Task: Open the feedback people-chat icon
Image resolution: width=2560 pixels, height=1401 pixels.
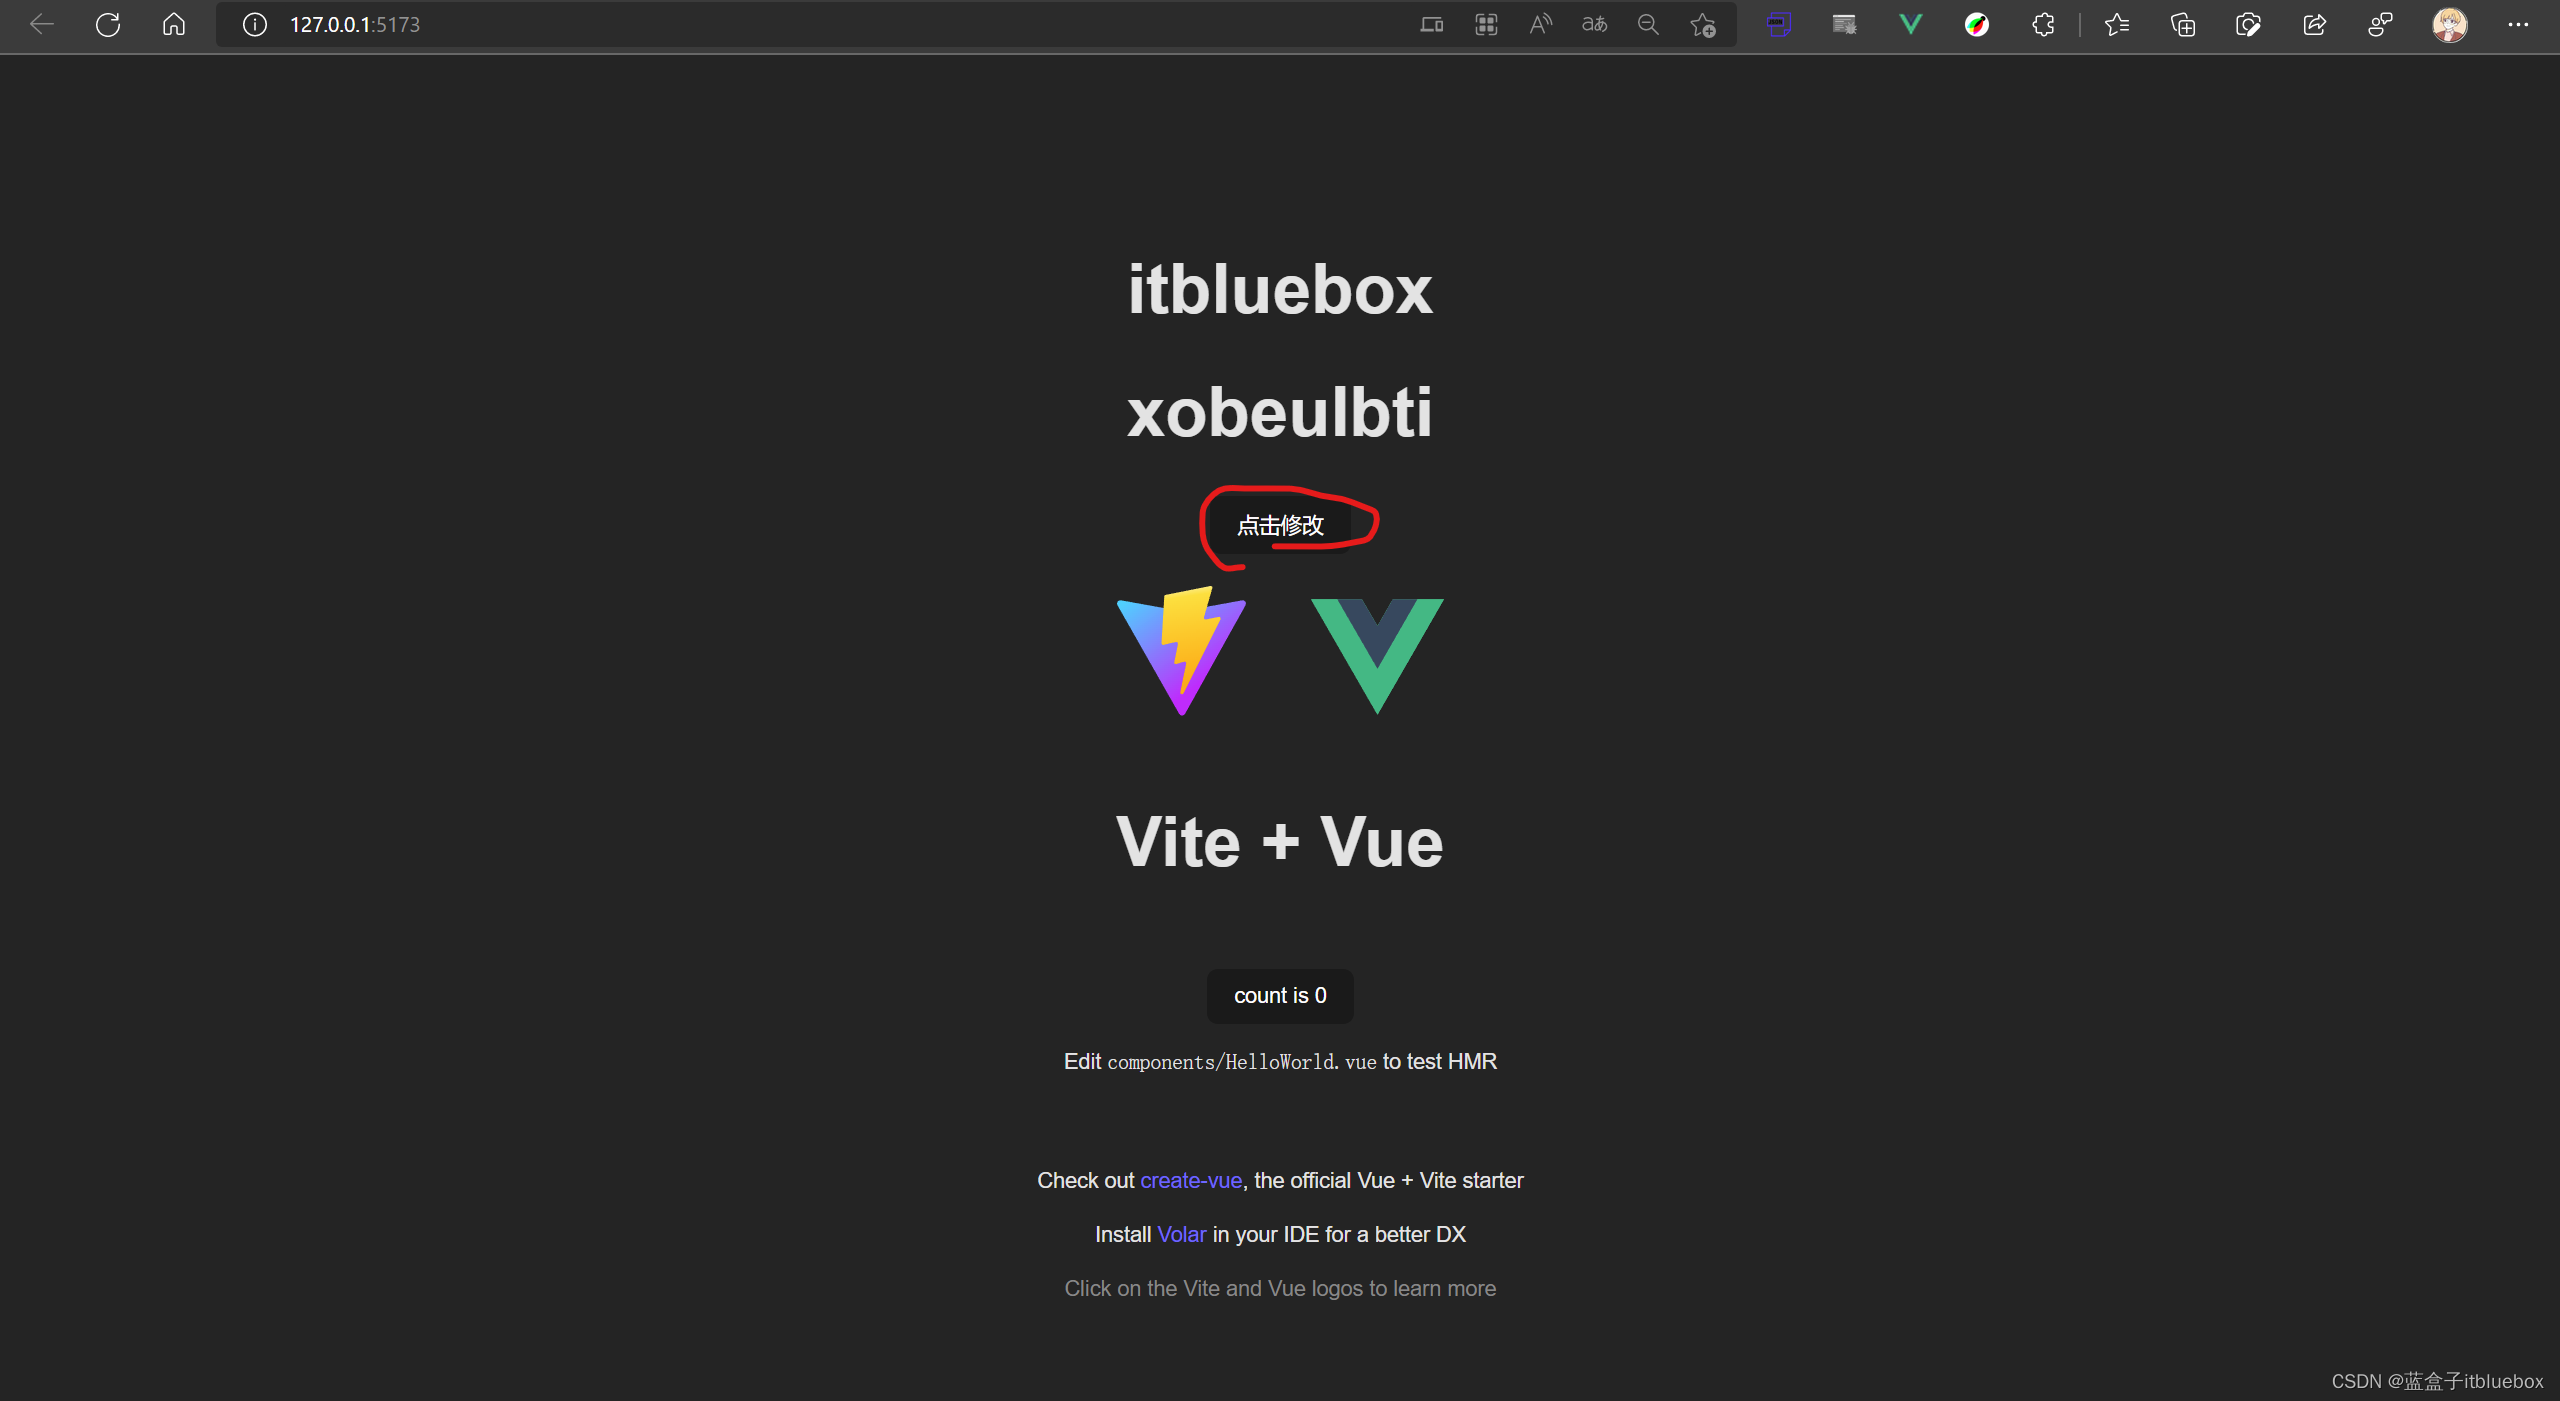Action: click(2380, 24)
